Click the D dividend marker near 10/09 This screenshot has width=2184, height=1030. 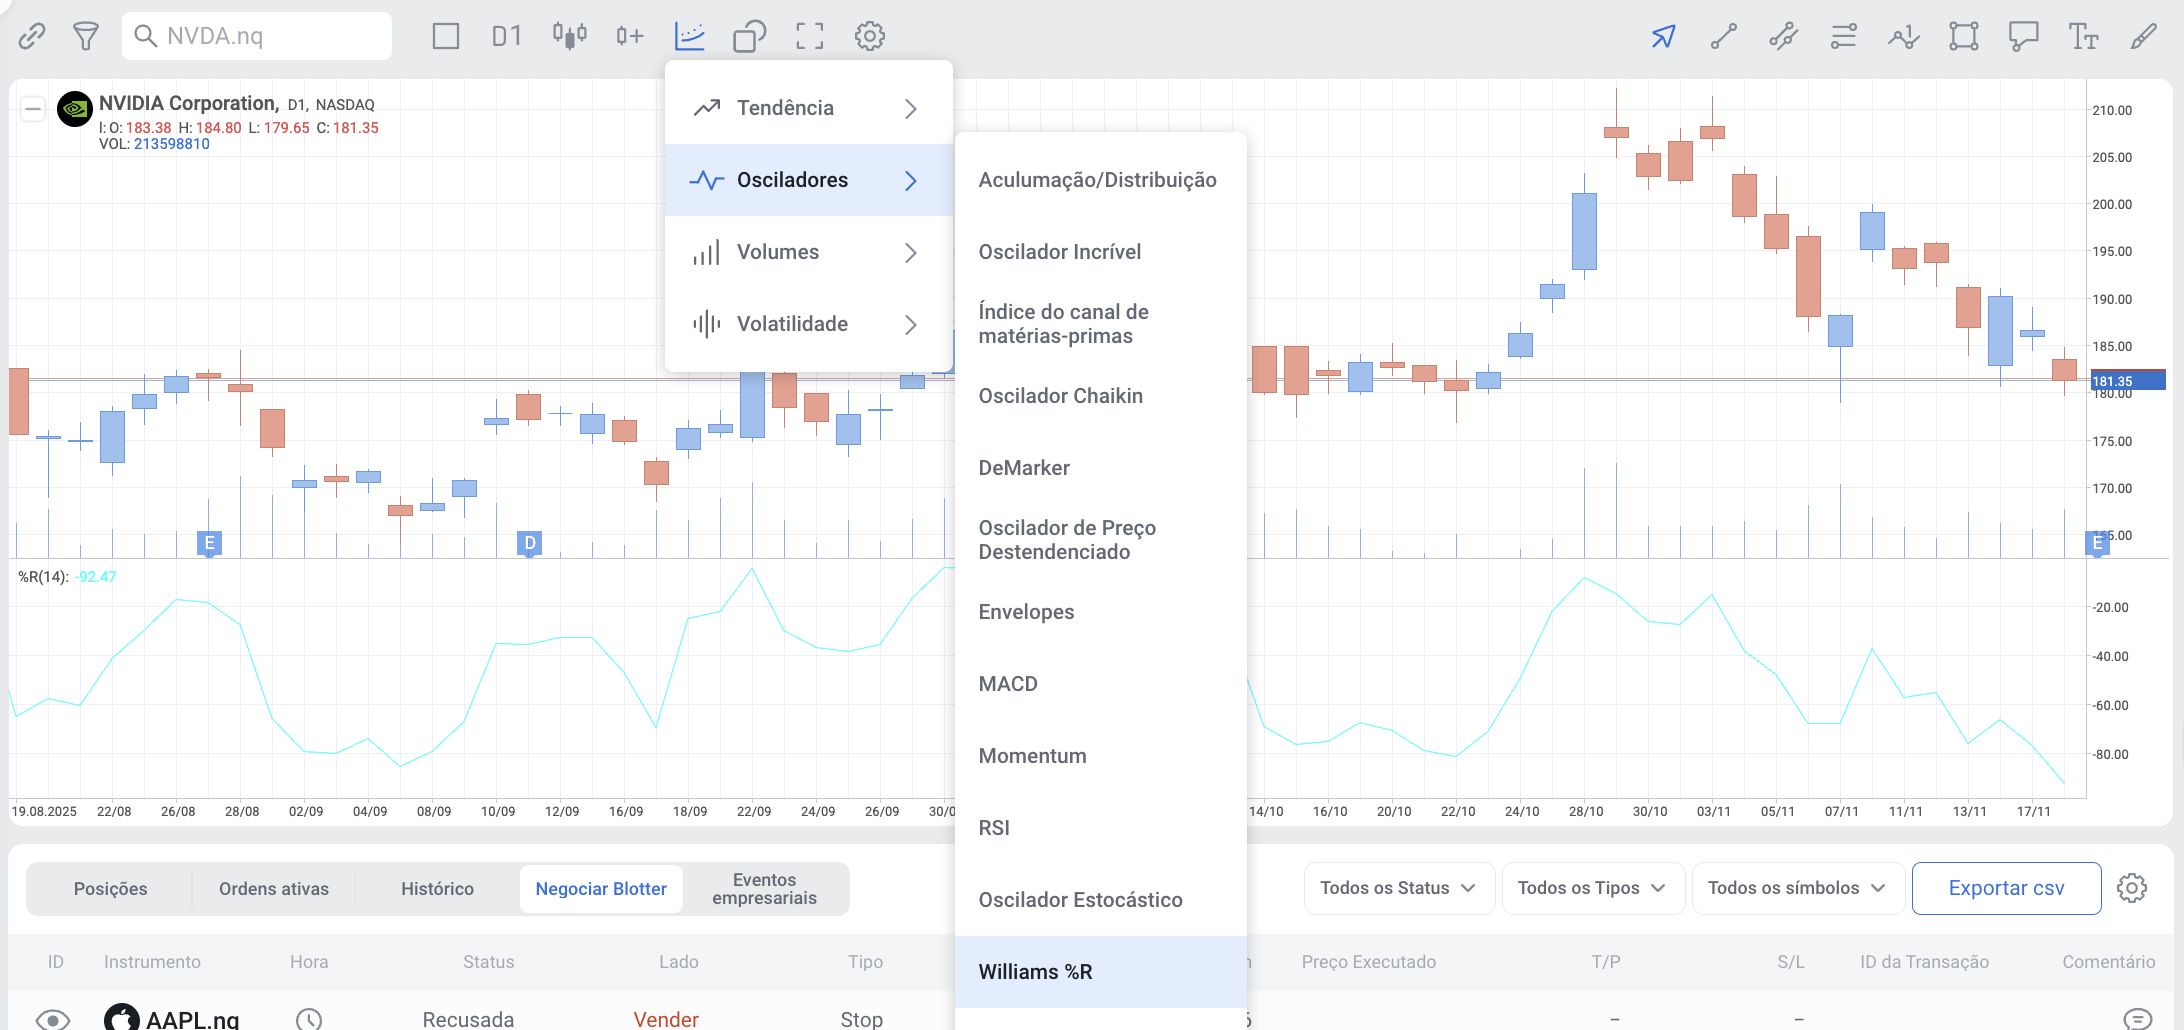[x=530, y=543]
